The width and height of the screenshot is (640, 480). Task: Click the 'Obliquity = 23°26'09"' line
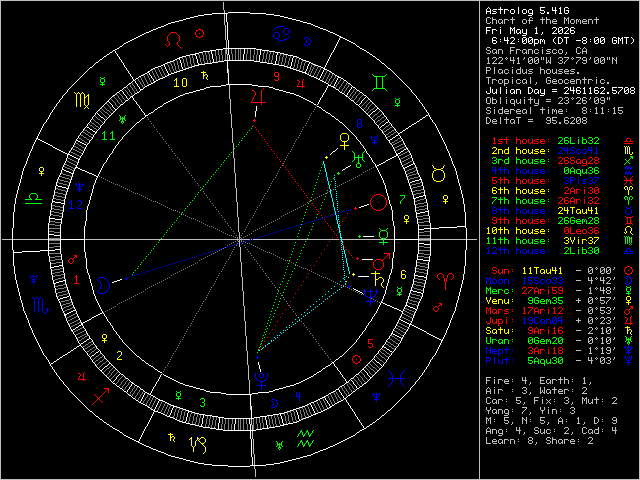coord(548,101)
